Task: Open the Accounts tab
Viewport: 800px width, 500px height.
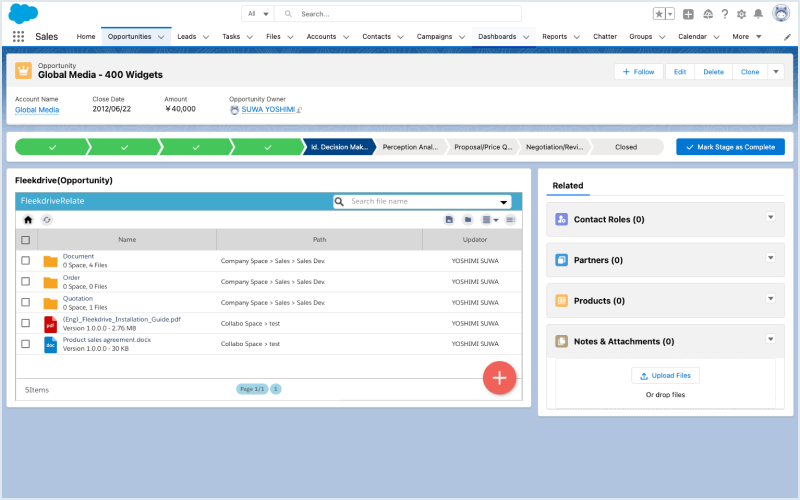Action: coord(321,37)
